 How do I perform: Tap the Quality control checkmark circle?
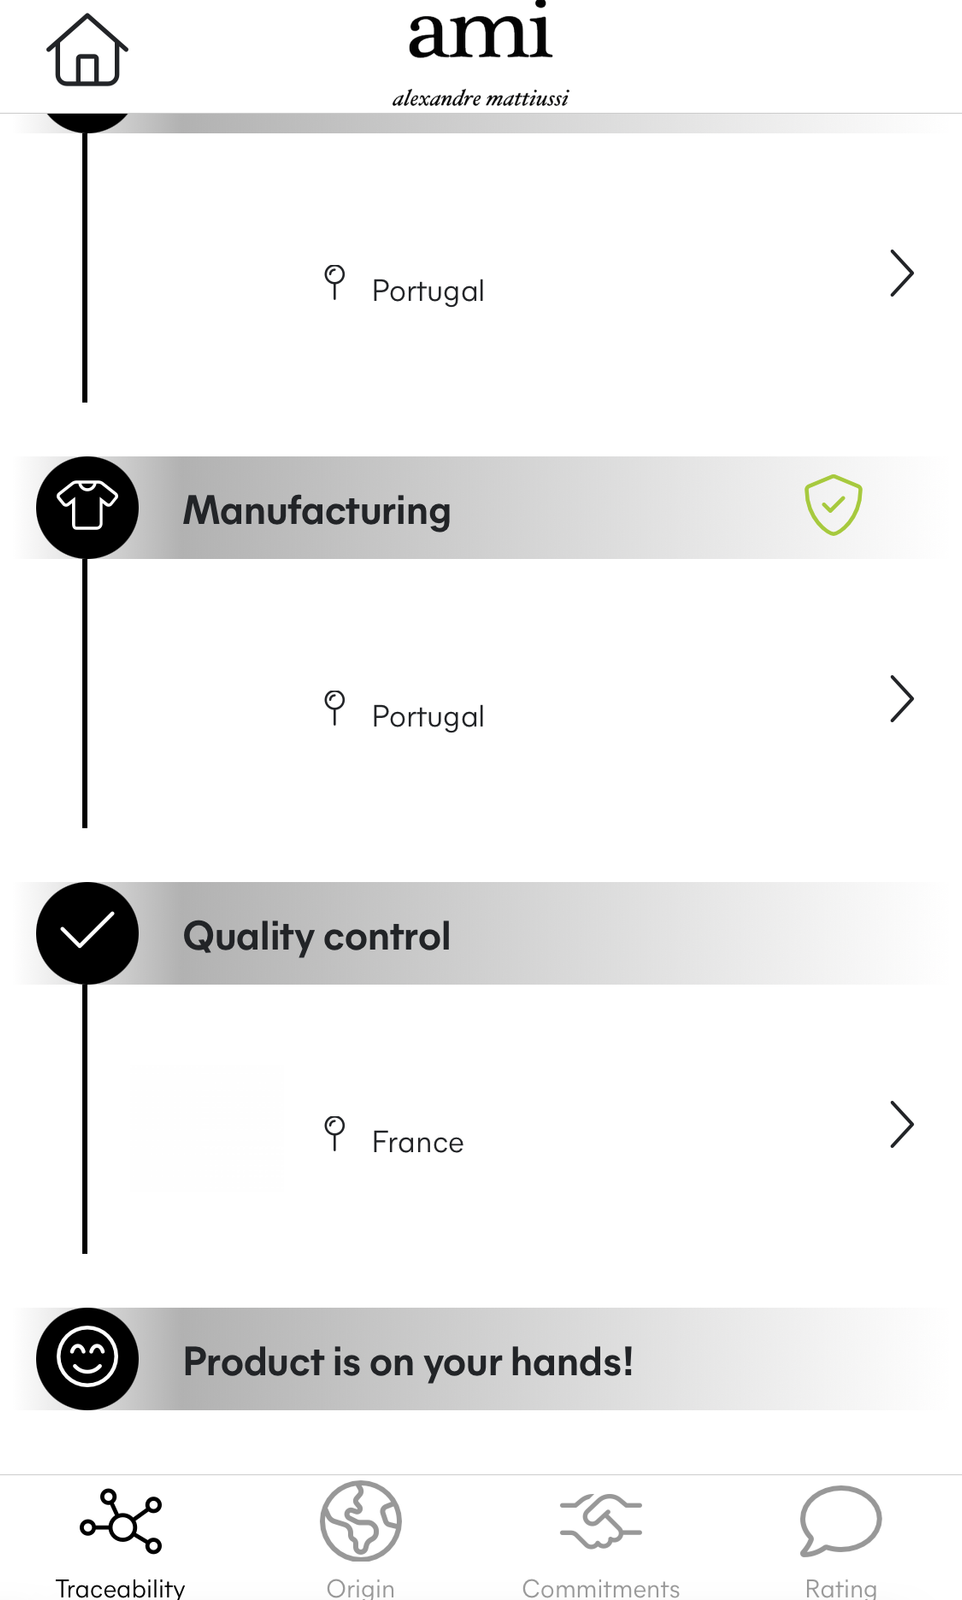[x=87, y=933]
